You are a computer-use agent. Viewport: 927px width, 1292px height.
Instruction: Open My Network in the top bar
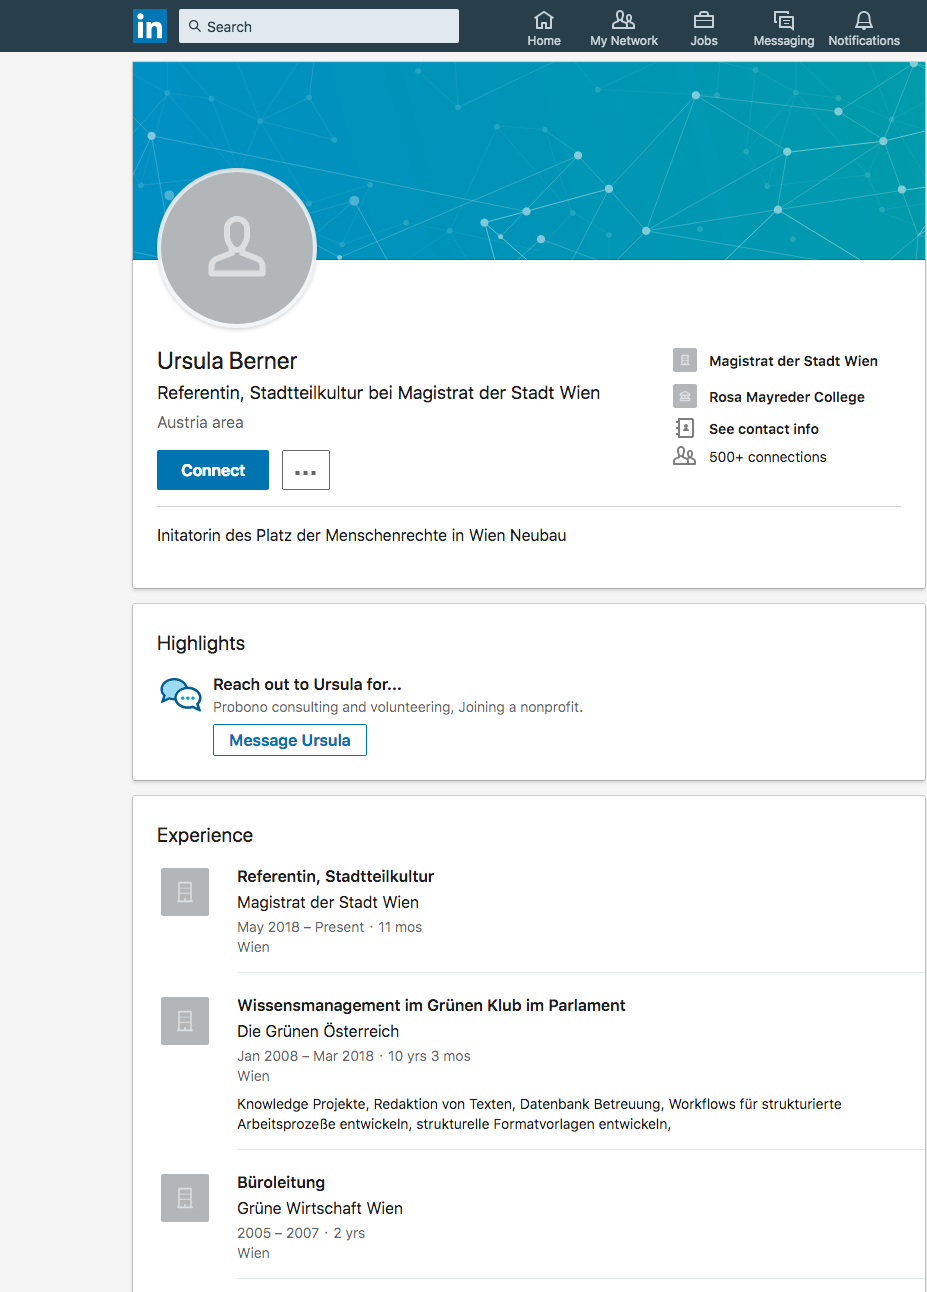click(624, 28)
